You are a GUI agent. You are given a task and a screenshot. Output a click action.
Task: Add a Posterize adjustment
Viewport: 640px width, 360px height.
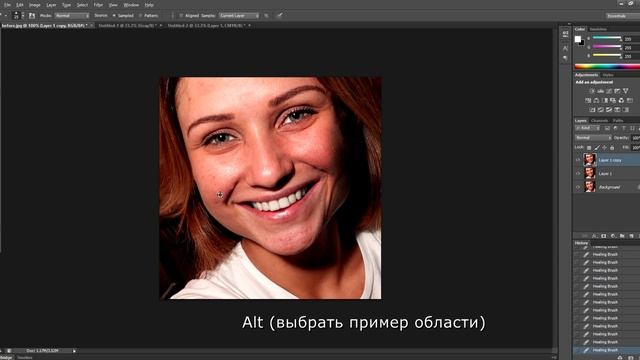pos(600,110)
